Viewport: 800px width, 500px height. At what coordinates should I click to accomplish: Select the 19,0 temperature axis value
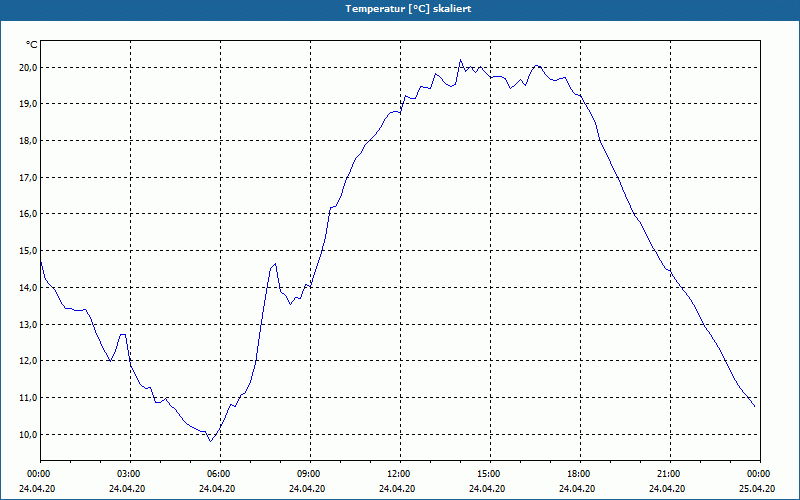point(28,104)
